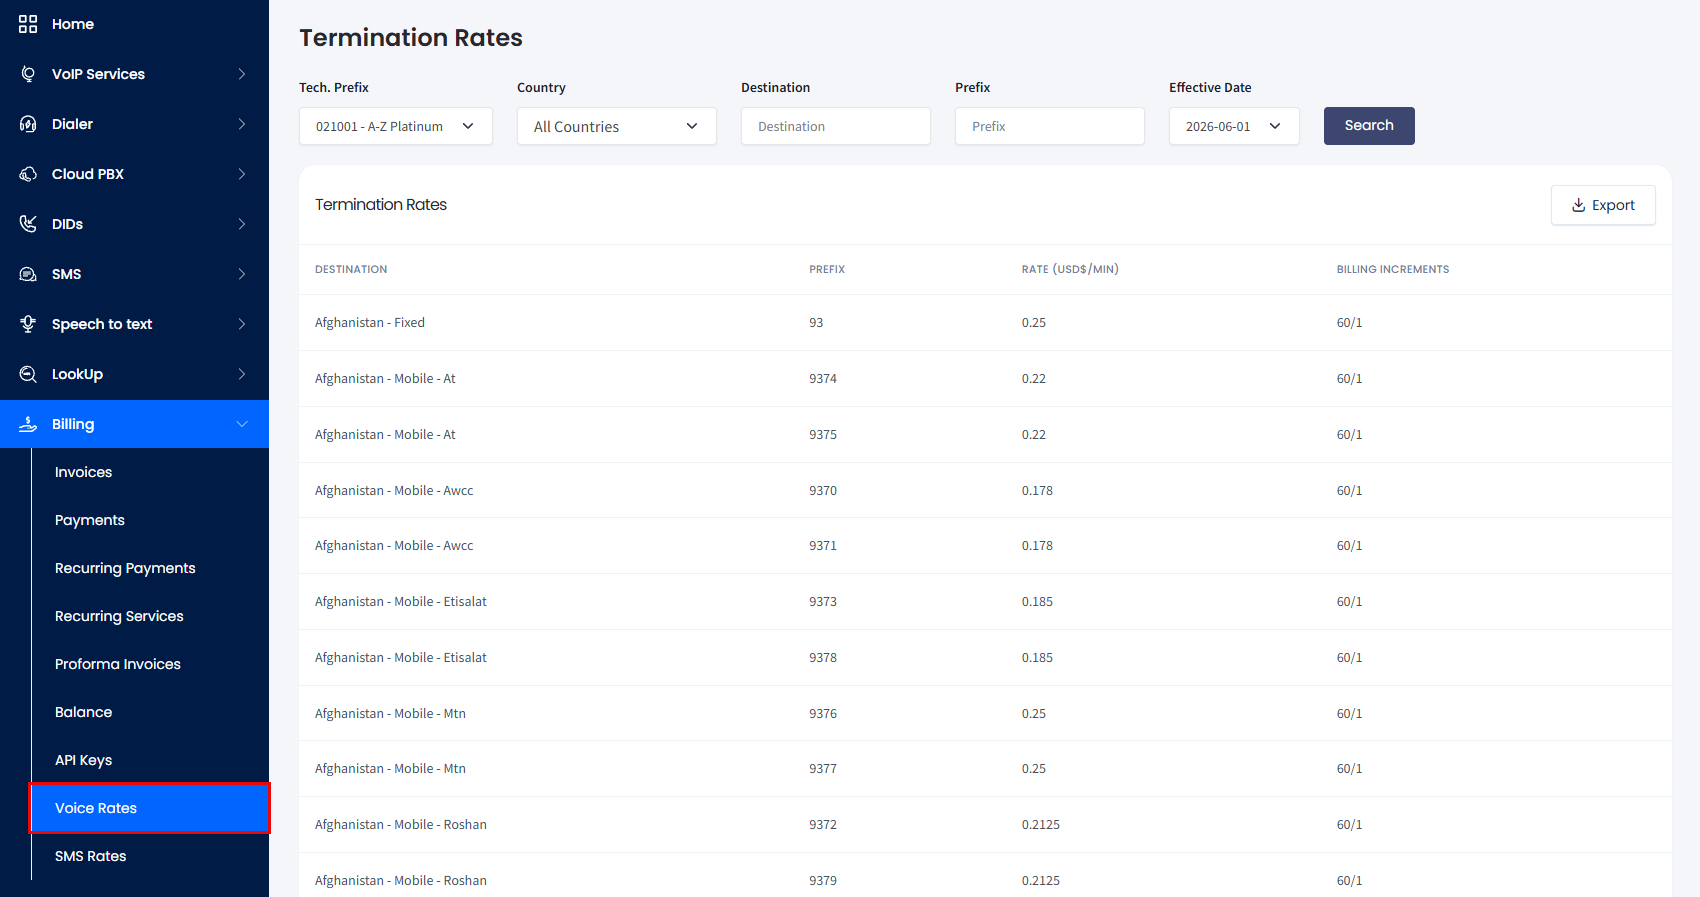The height and width of the screenshot is (897, 1700).
Task: Click the Termination Rates page heading
Action: pos(411,38)
